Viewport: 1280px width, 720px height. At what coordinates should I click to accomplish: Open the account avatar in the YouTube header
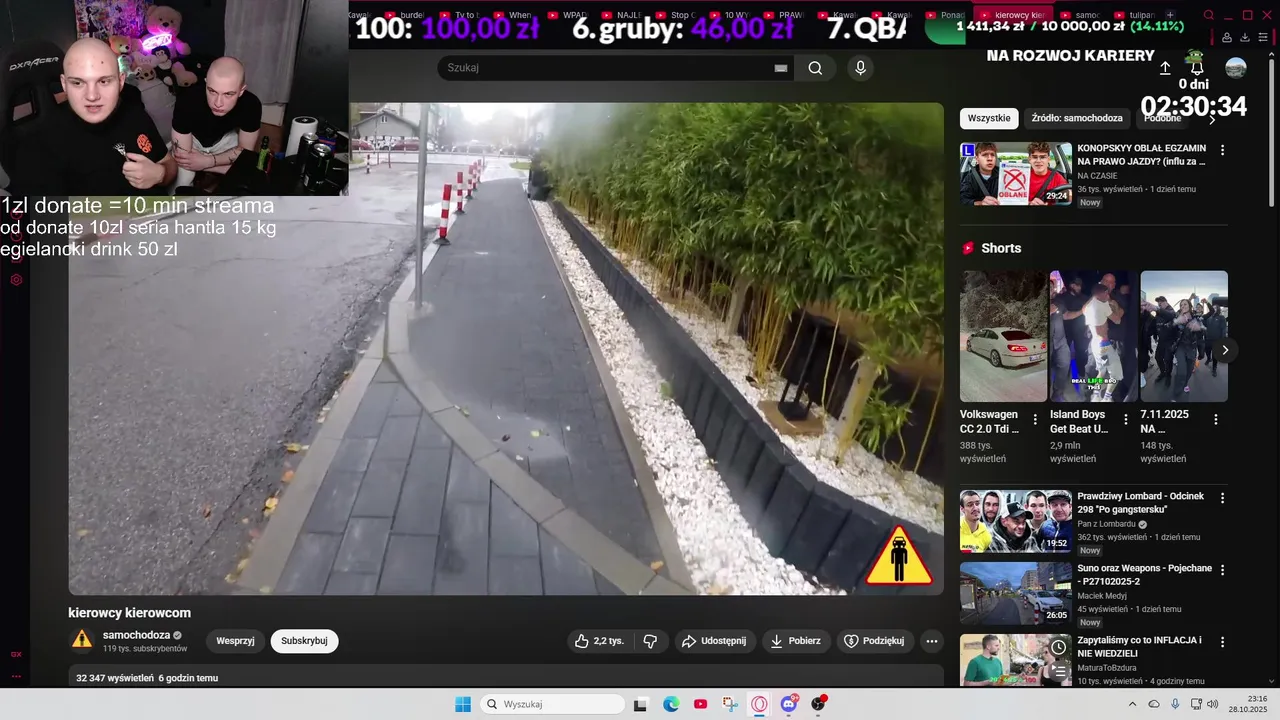tap(1236, 67)
